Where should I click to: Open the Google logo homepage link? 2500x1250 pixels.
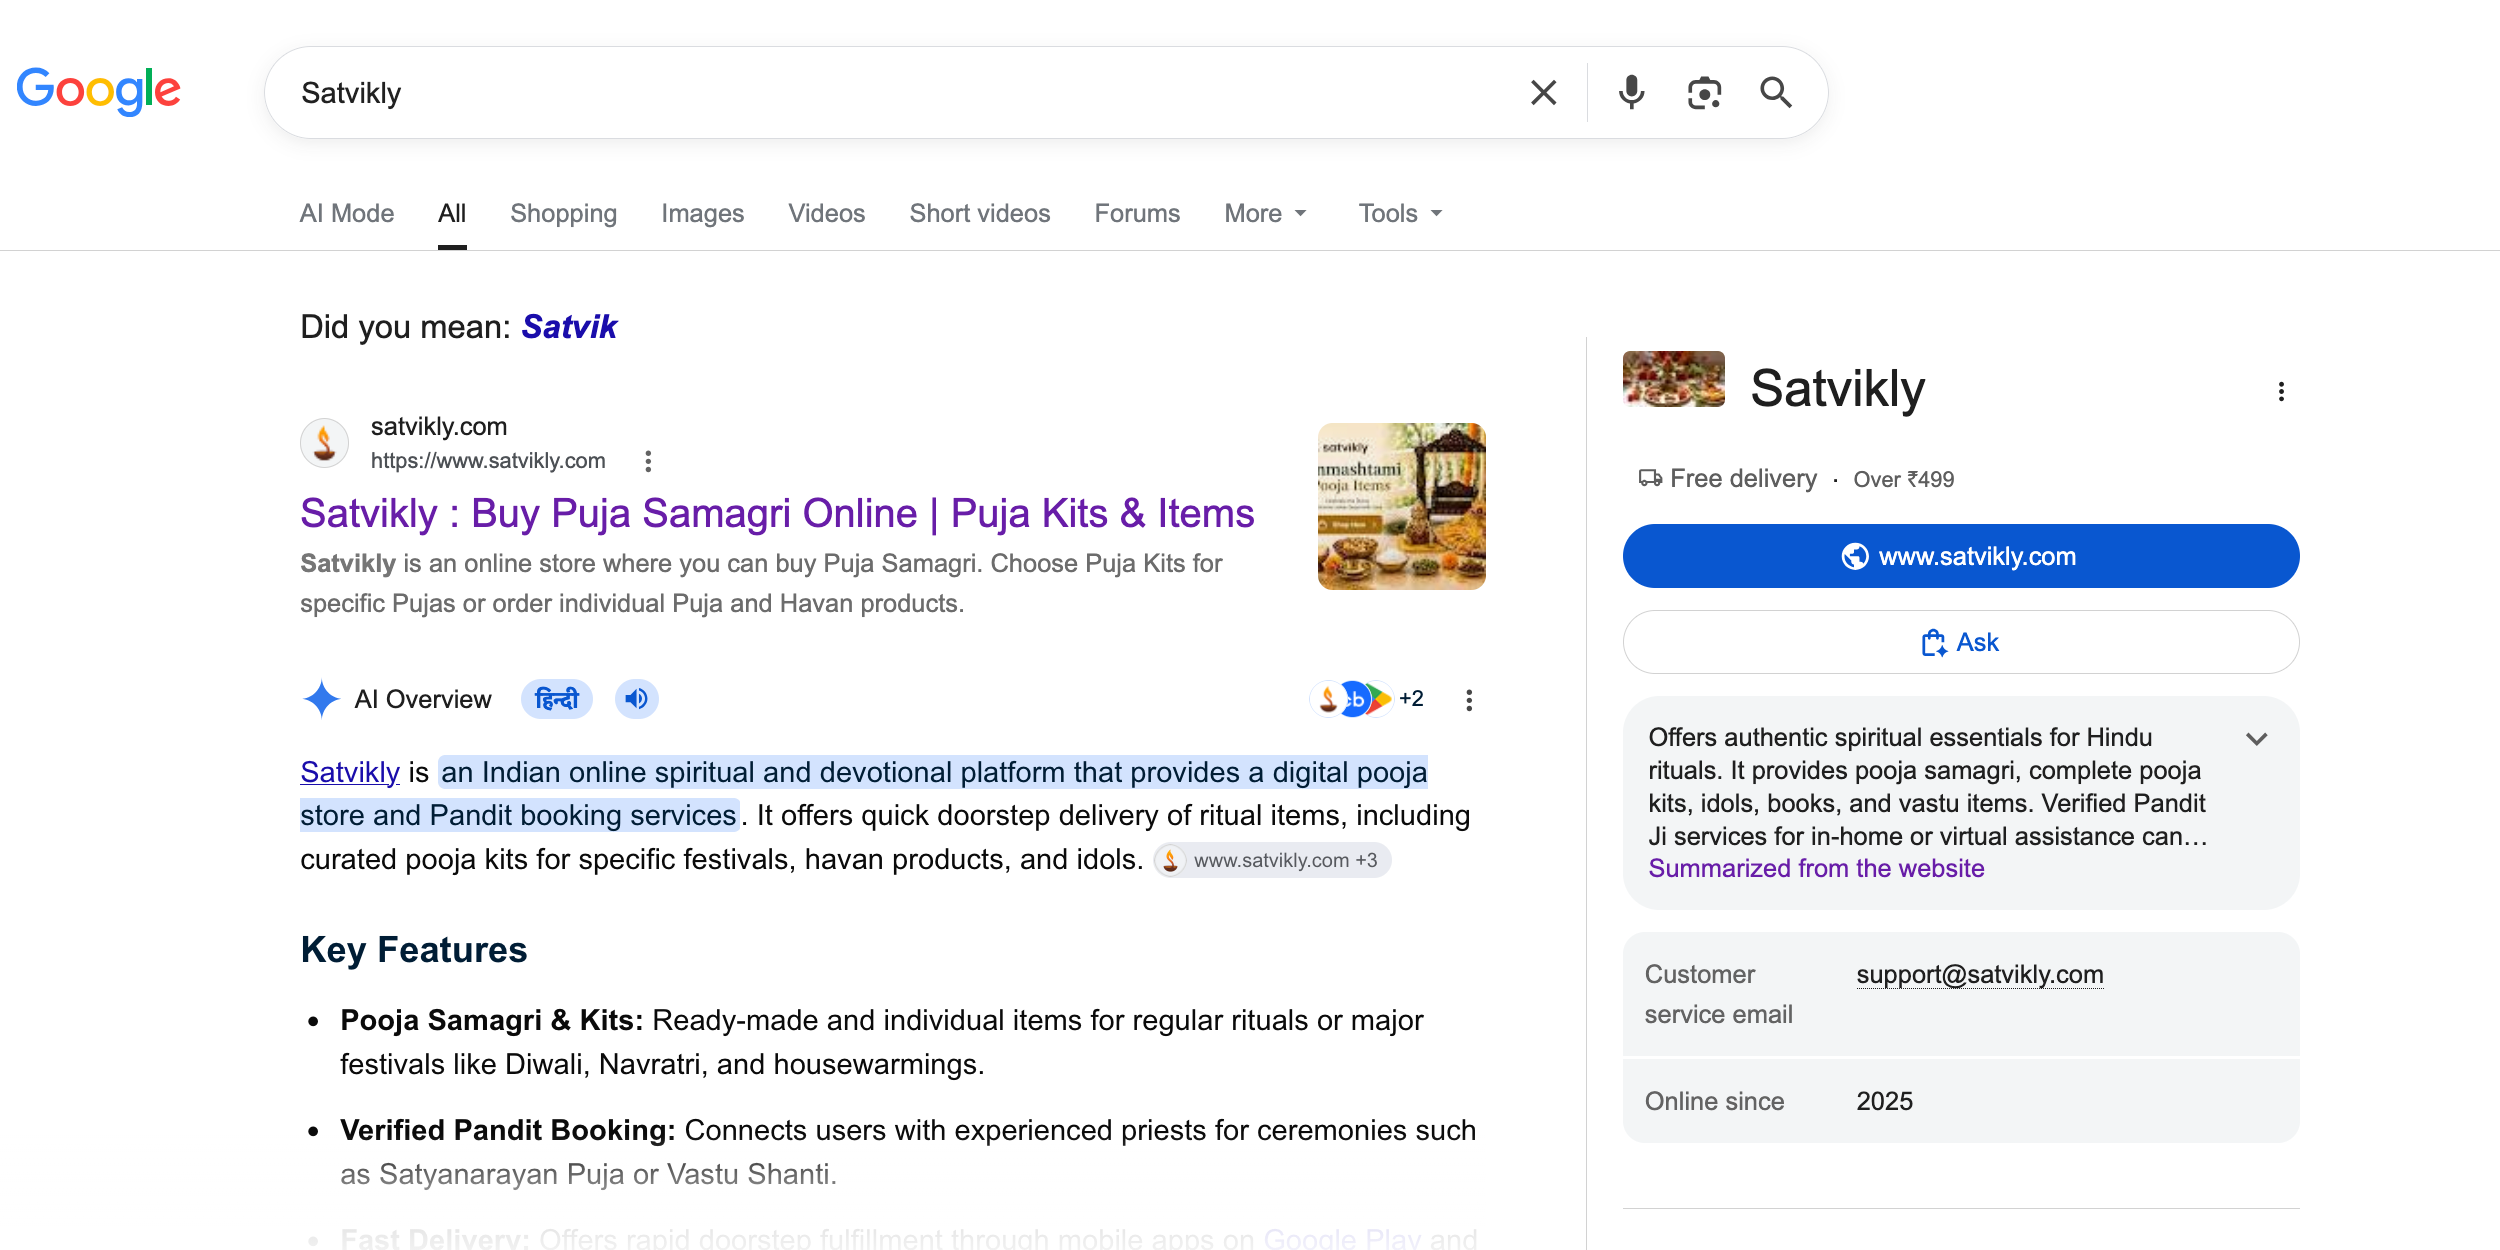tap(98, 91)
